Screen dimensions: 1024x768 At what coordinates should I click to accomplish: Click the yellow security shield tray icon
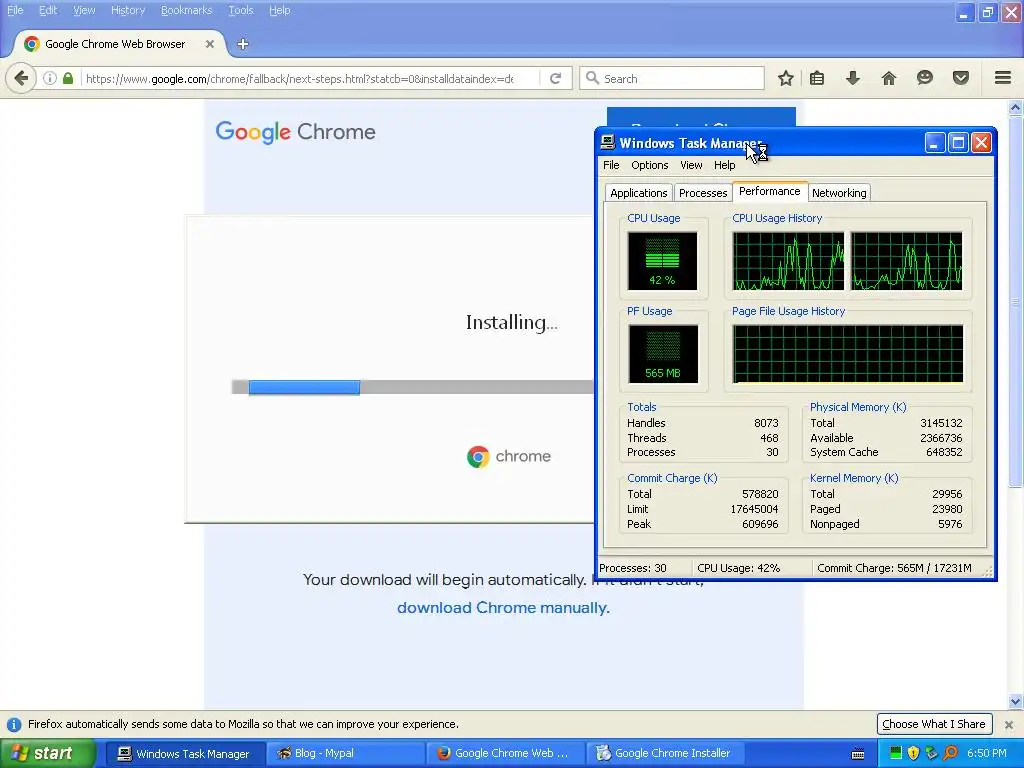(914, 754)
